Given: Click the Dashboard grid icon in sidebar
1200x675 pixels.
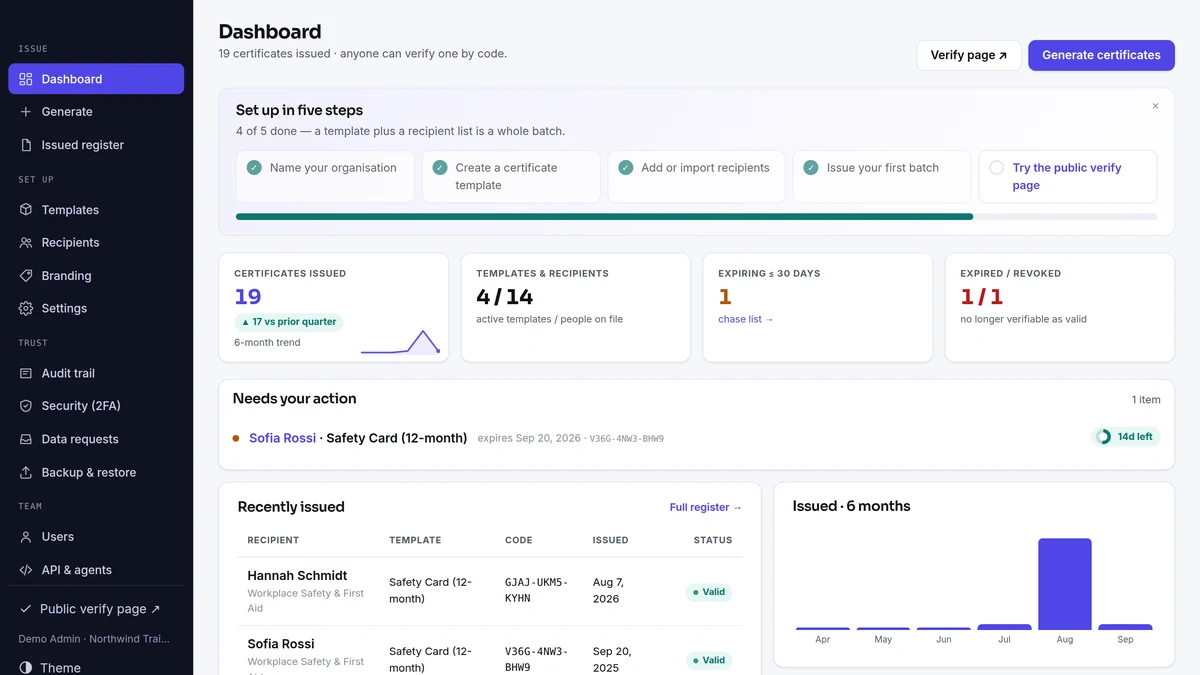Looking at the screenshot, I should click(x=26, y=79).
